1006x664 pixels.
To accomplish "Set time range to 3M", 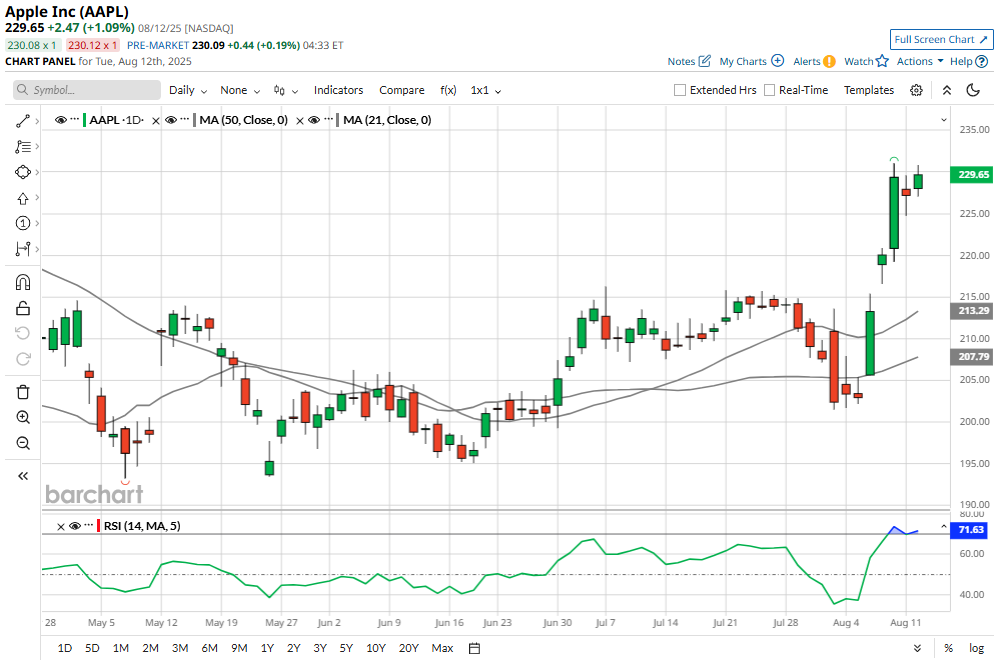I will click(x=180, y=649).
